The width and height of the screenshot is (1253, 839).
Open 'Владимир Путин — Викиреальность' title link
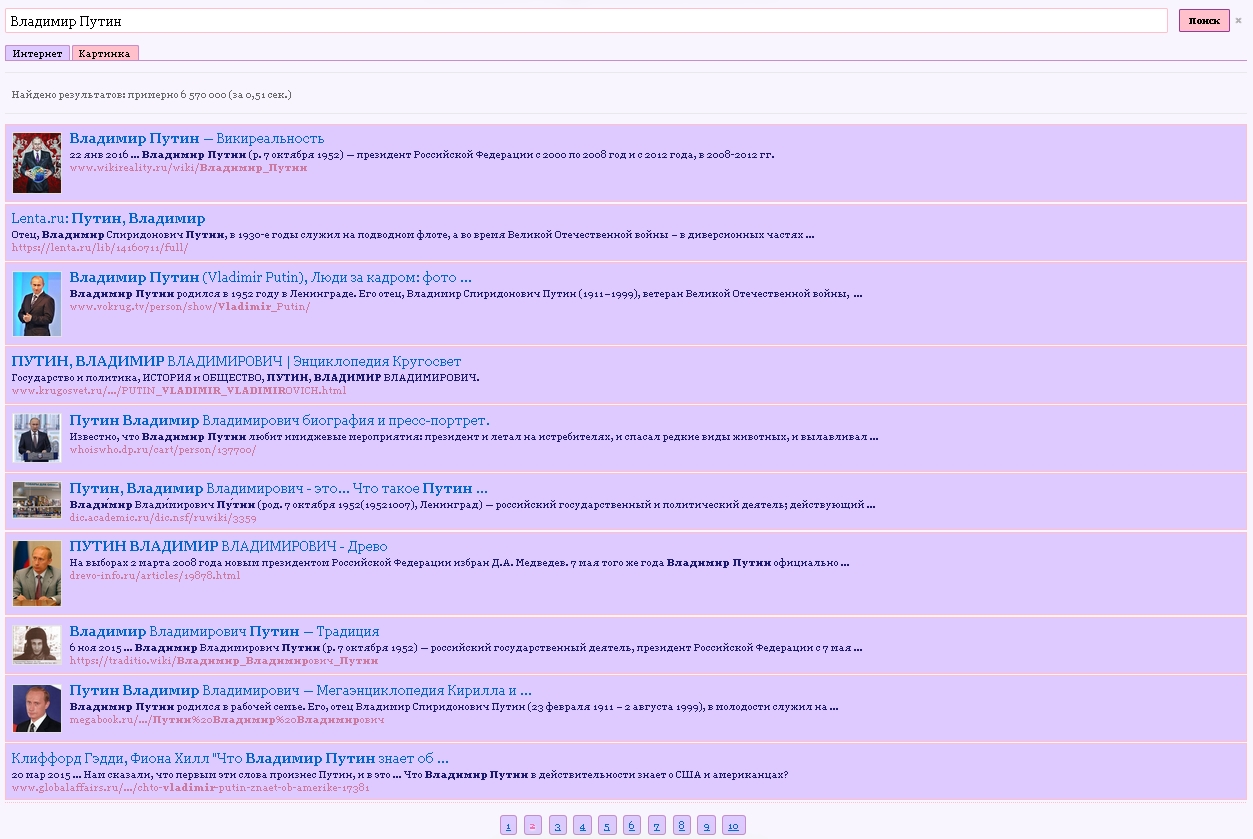coord(197,138)
